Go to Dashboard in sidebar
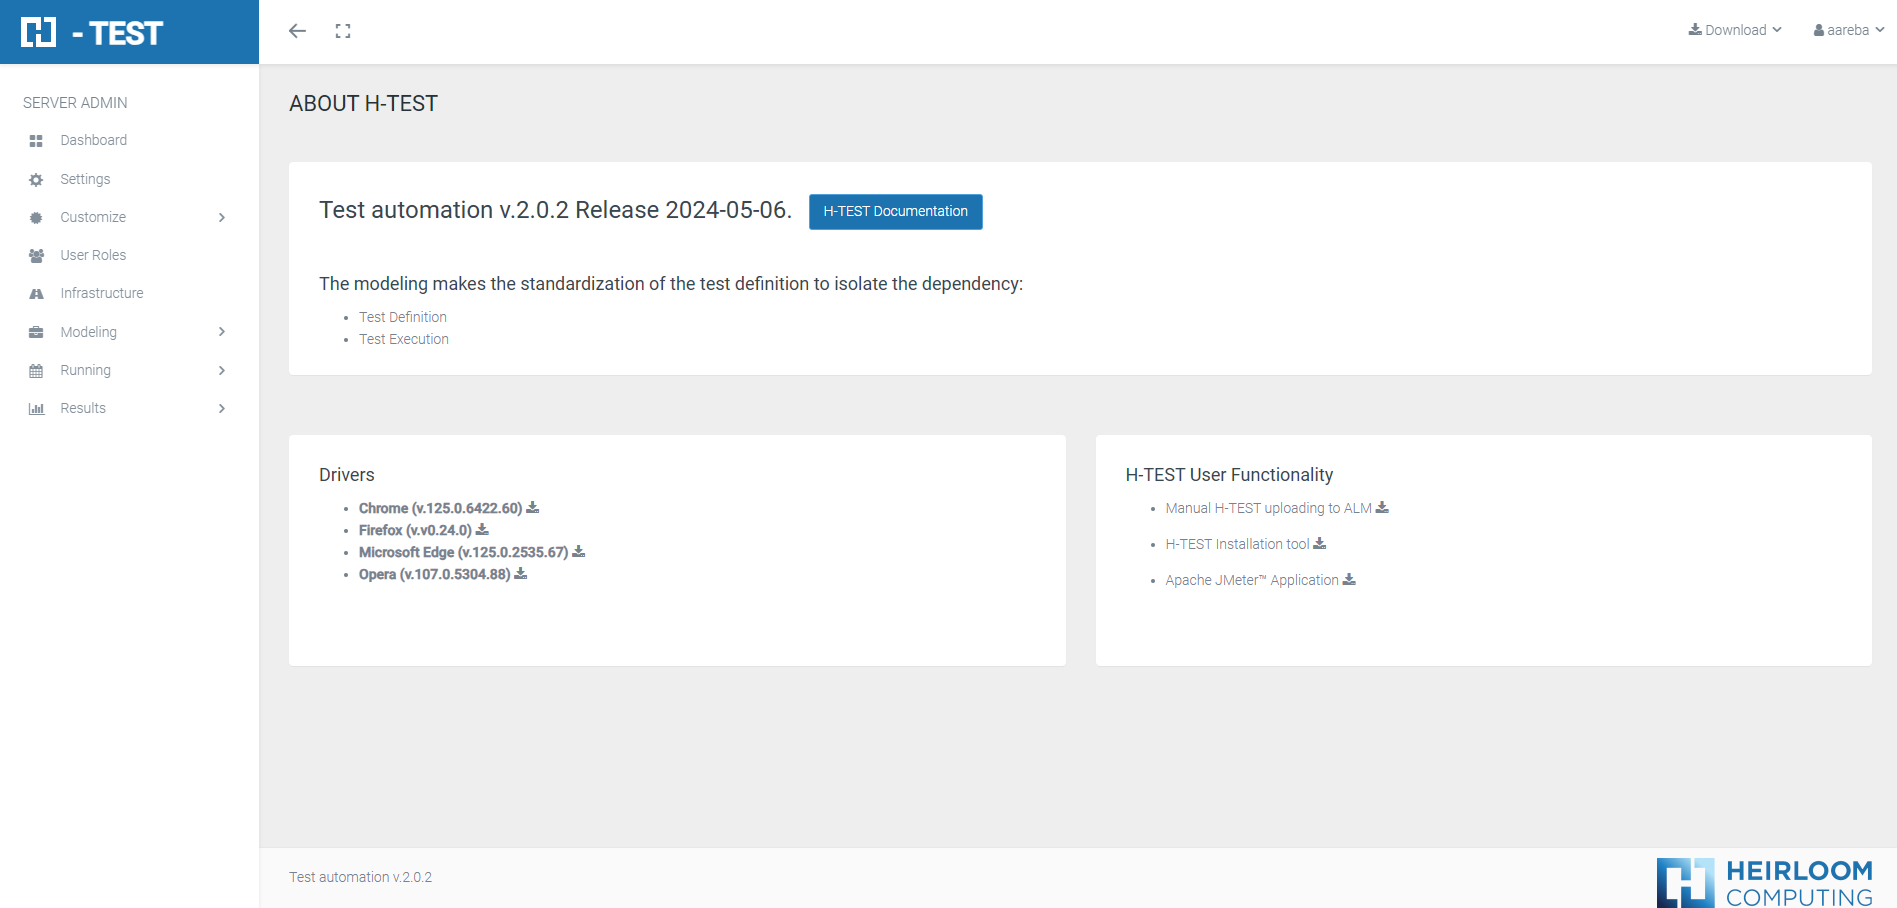Screen dimensions: 1897x908 pos(93,141)
